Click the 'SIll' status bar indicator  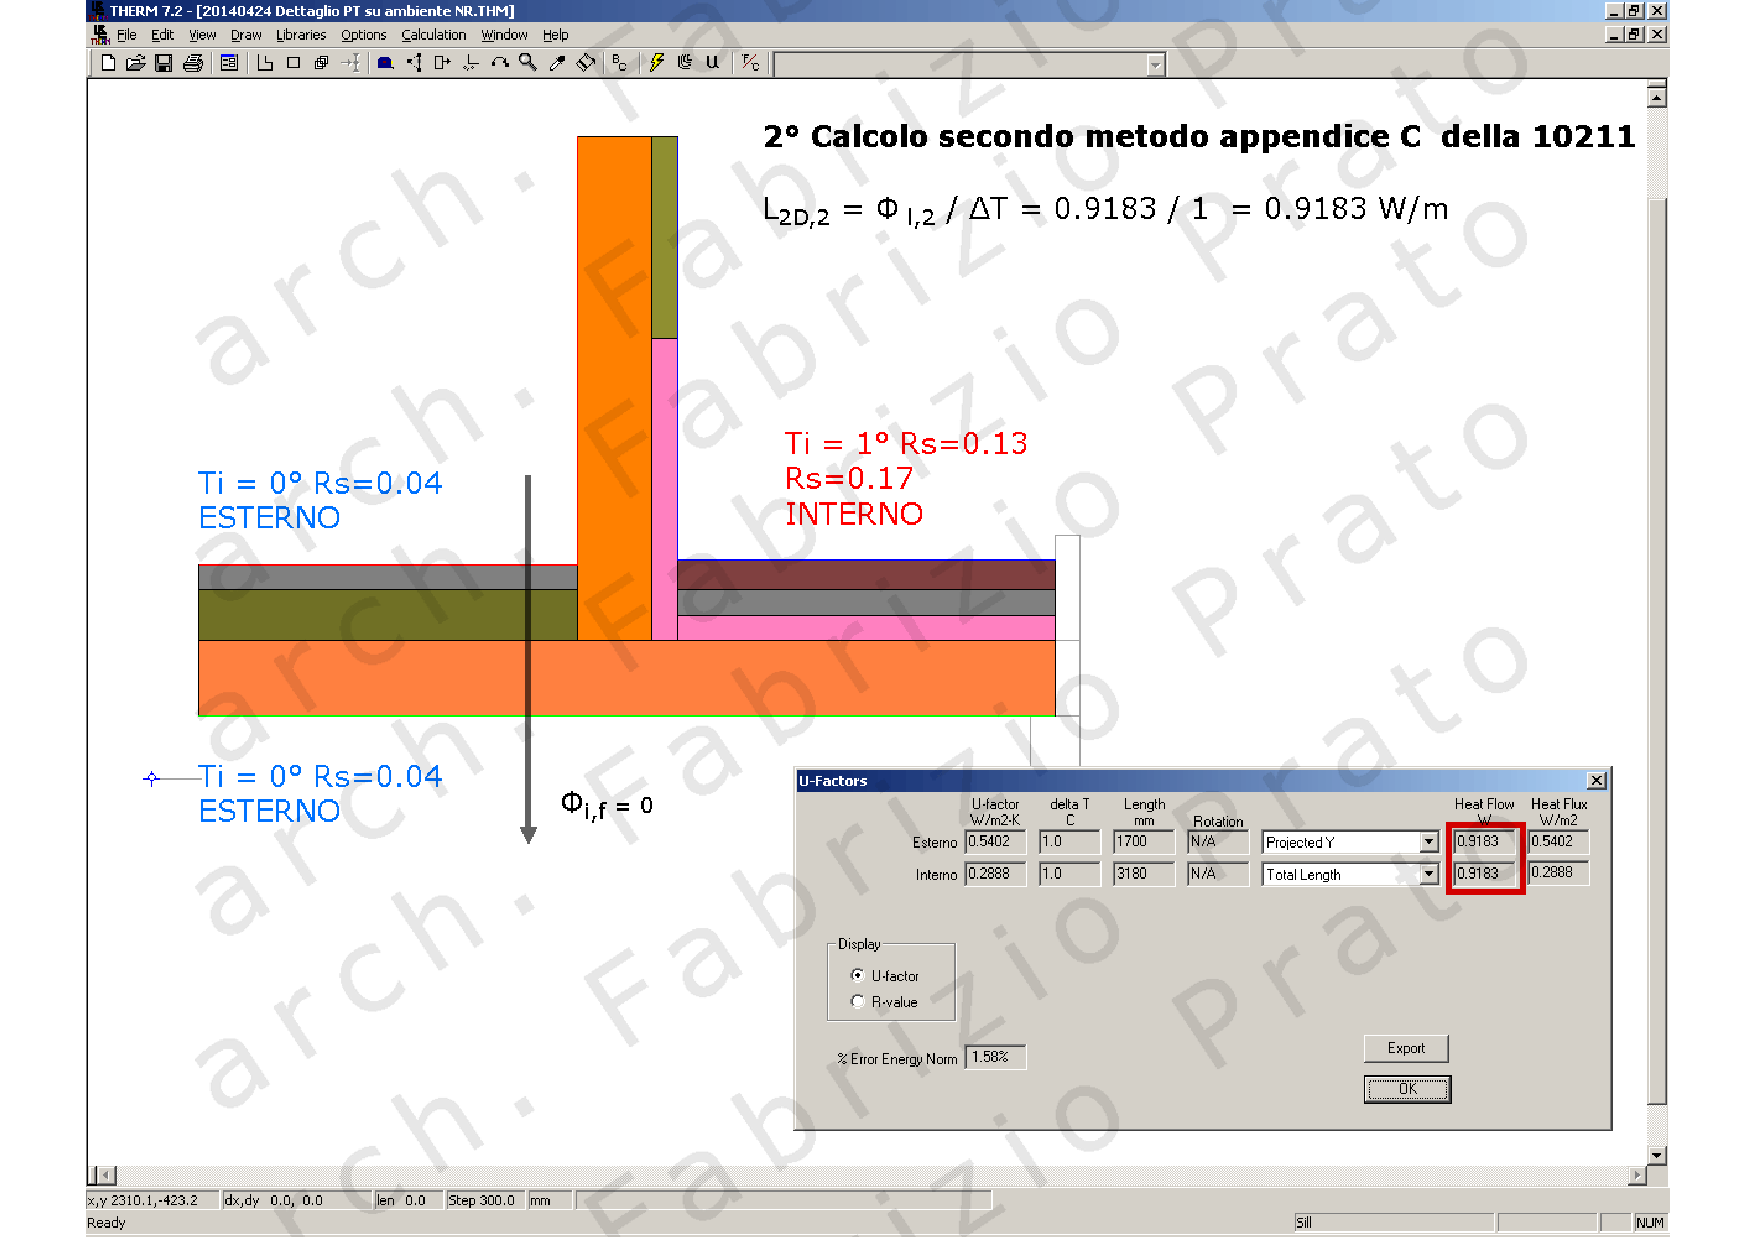(1394, 1223)
